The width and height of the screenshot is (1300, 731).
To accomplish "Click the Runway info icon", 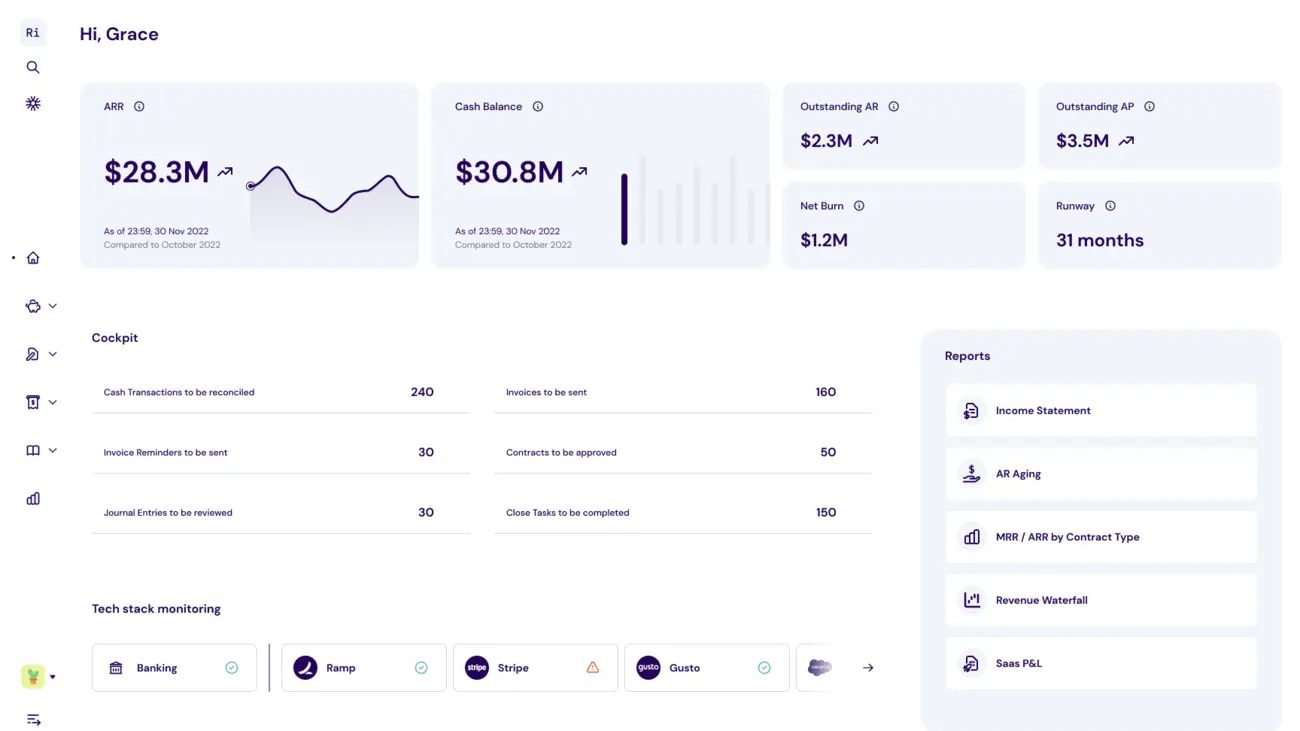I will (1110, 206).
